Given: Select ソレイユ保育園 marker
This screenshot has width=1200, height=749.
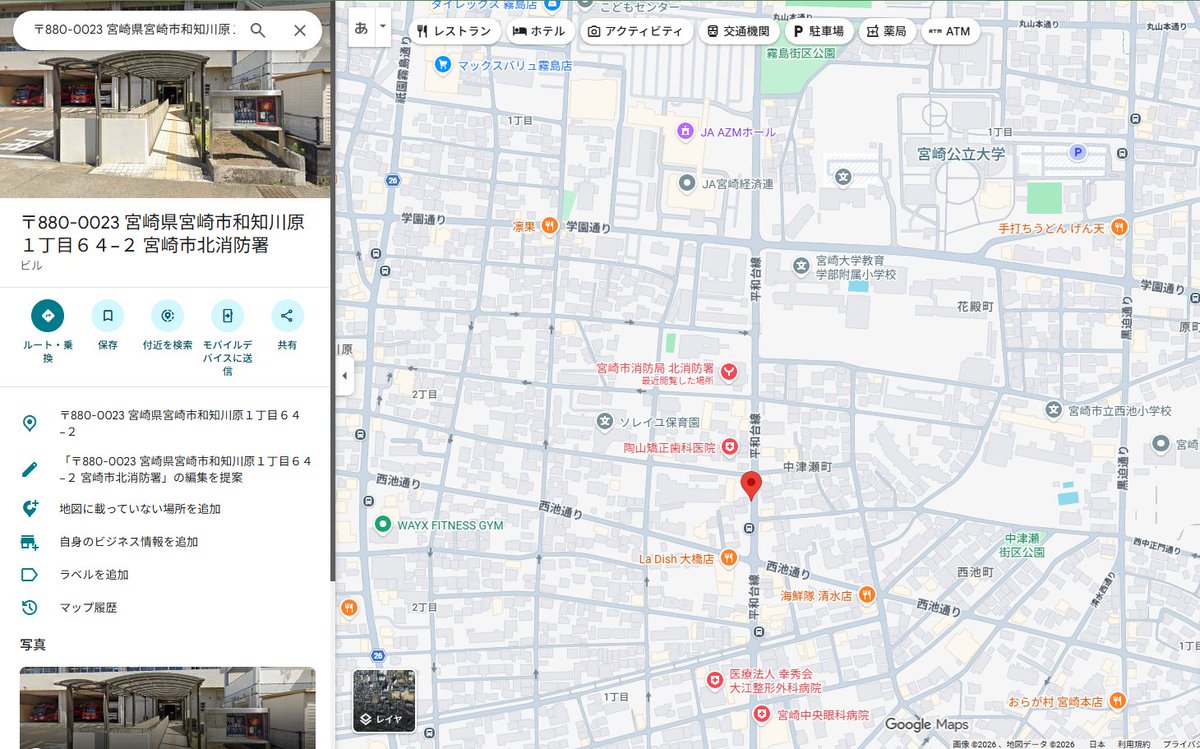Looking at the screenshot, I should 604,421.
